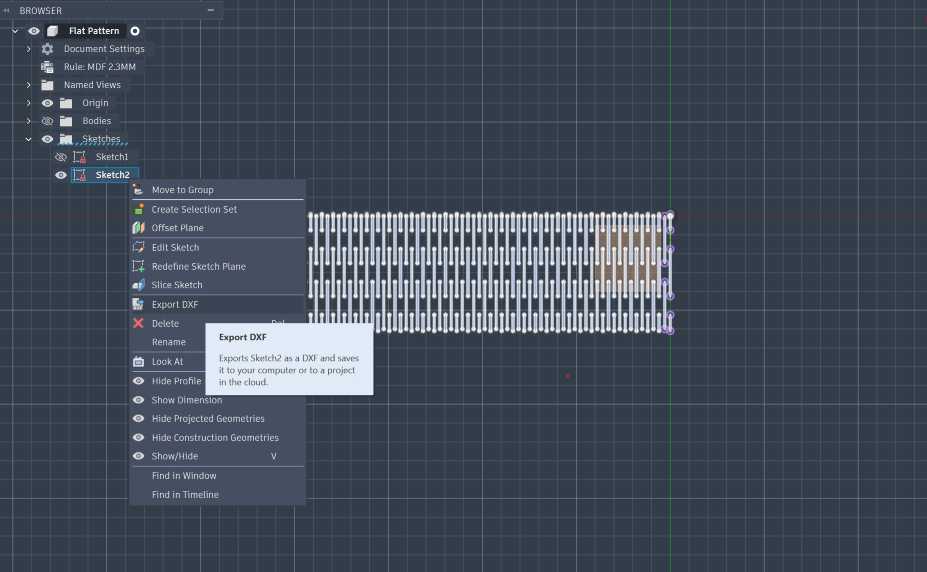Choose Move to Group from context menu
927x572 pixels.
(x=217, y=190)
